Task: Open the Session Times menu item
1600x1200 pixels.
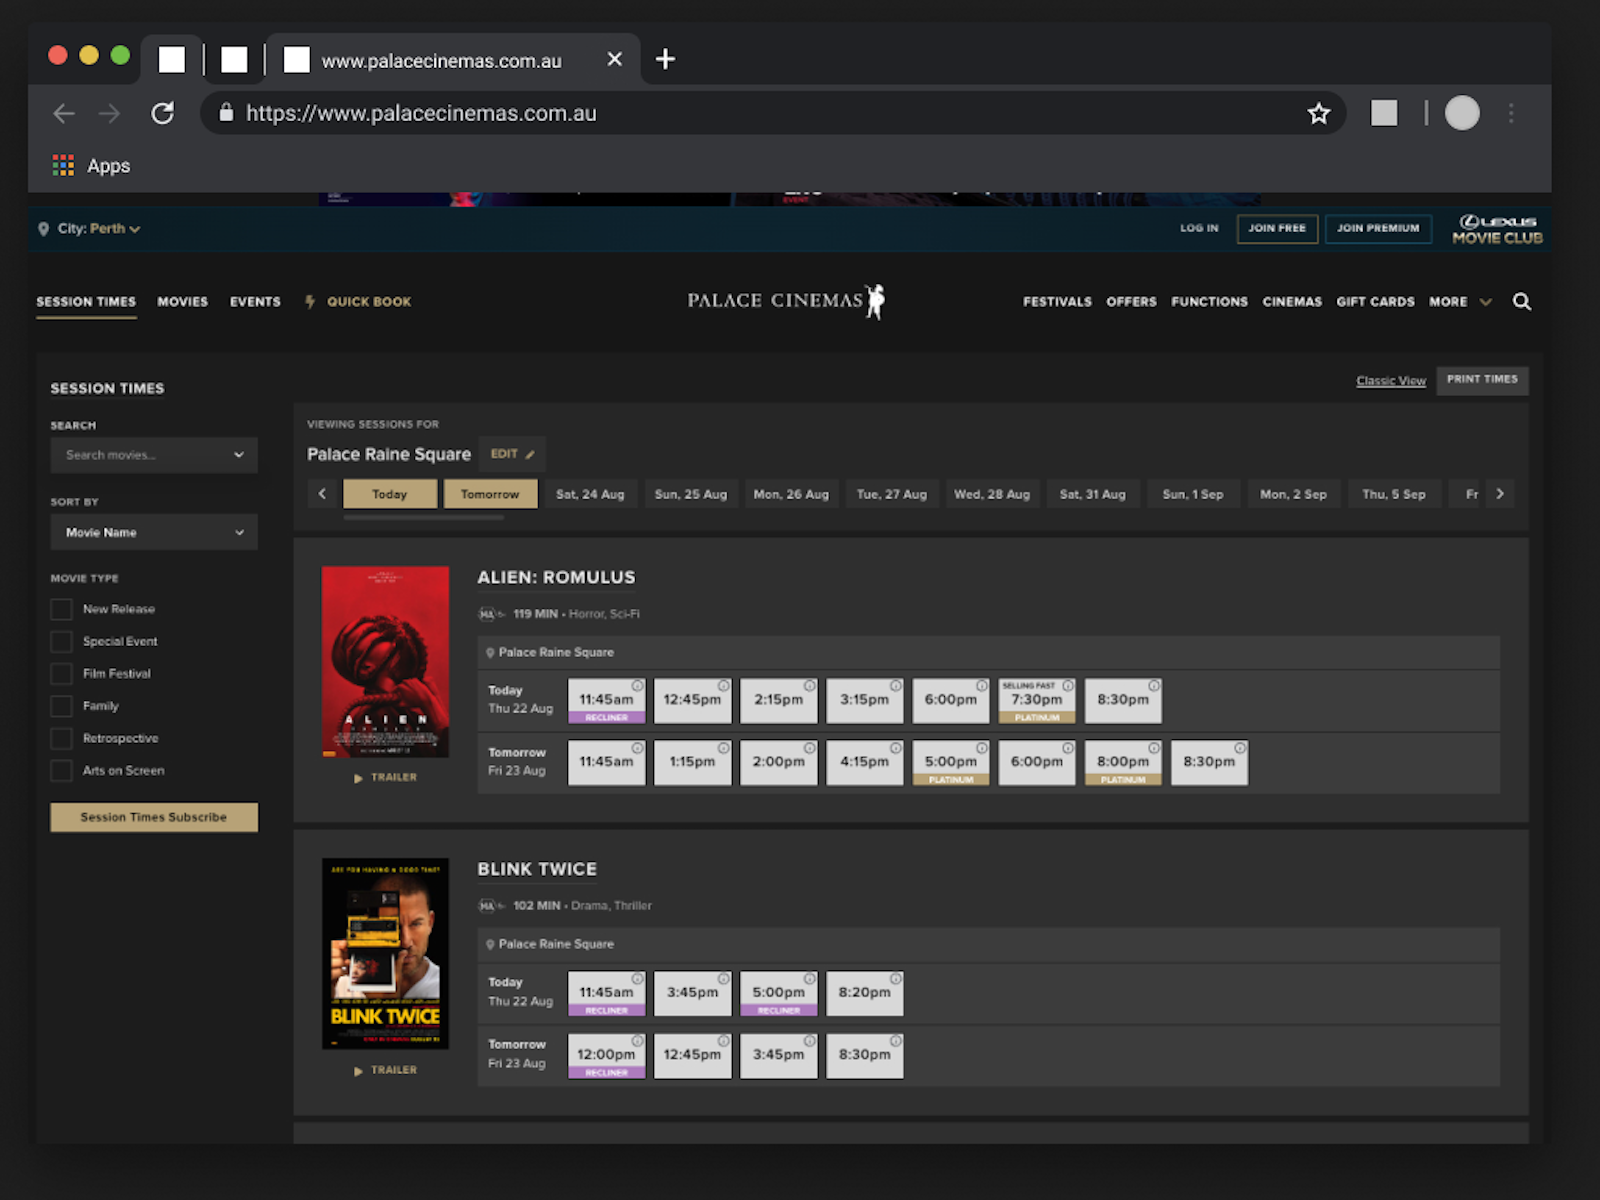Action: (x=86, y=302)
